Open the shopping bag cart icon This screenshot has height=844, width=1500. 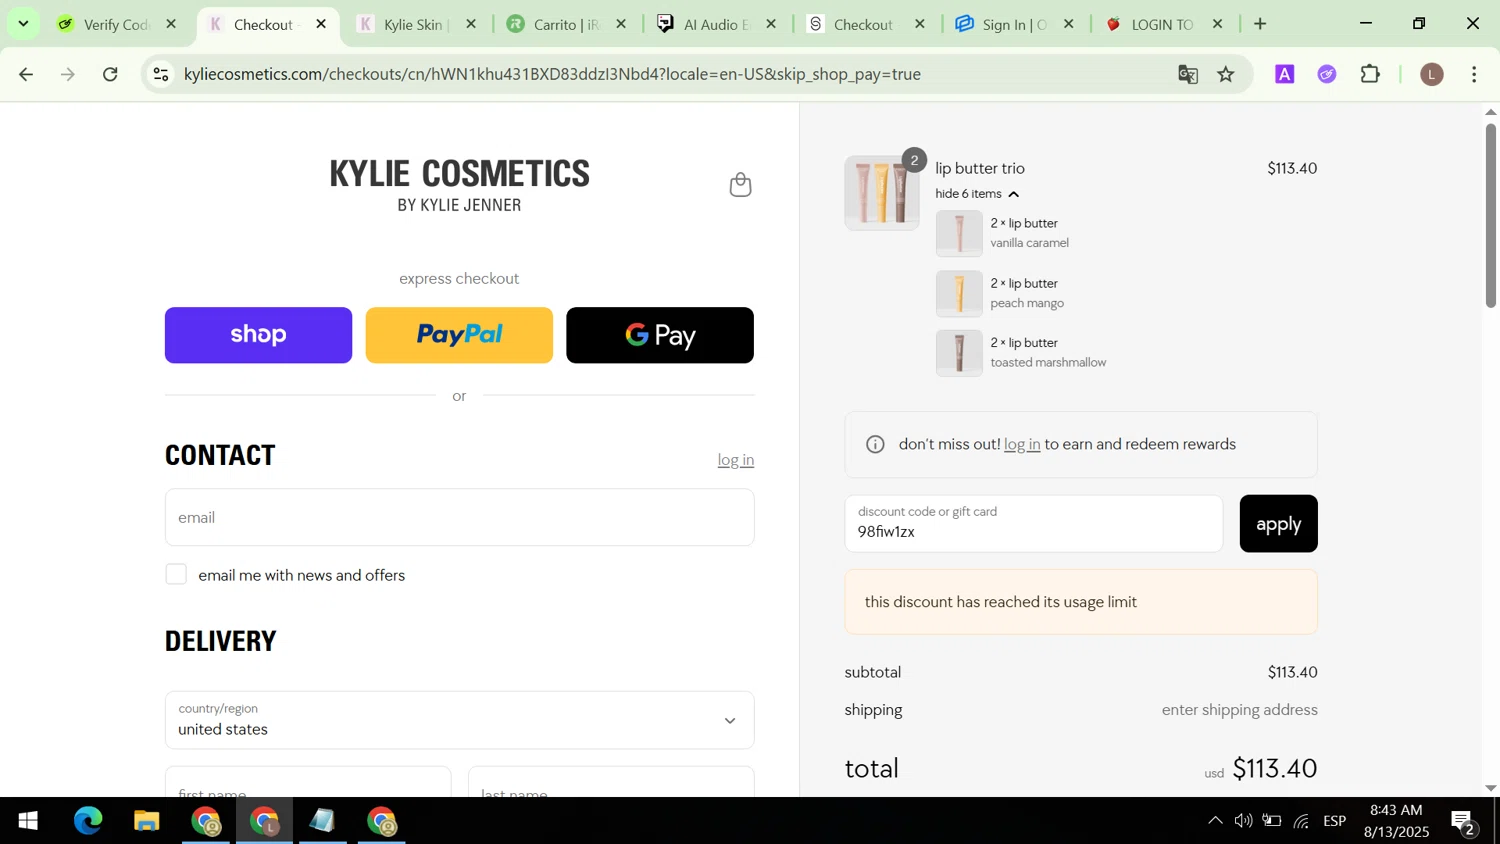point(740,185)
